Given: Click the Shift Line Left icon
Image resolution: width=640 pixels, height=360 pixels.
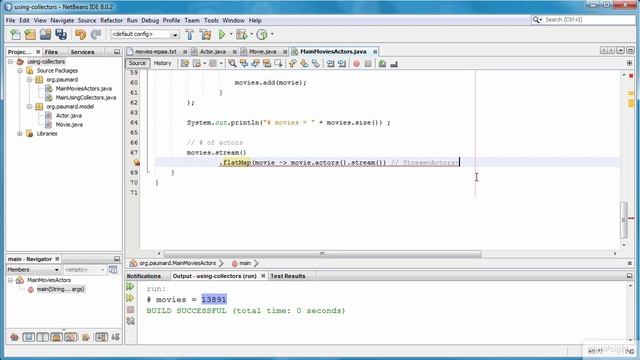Looking at the screenshot, I should [x=330, y=64].
